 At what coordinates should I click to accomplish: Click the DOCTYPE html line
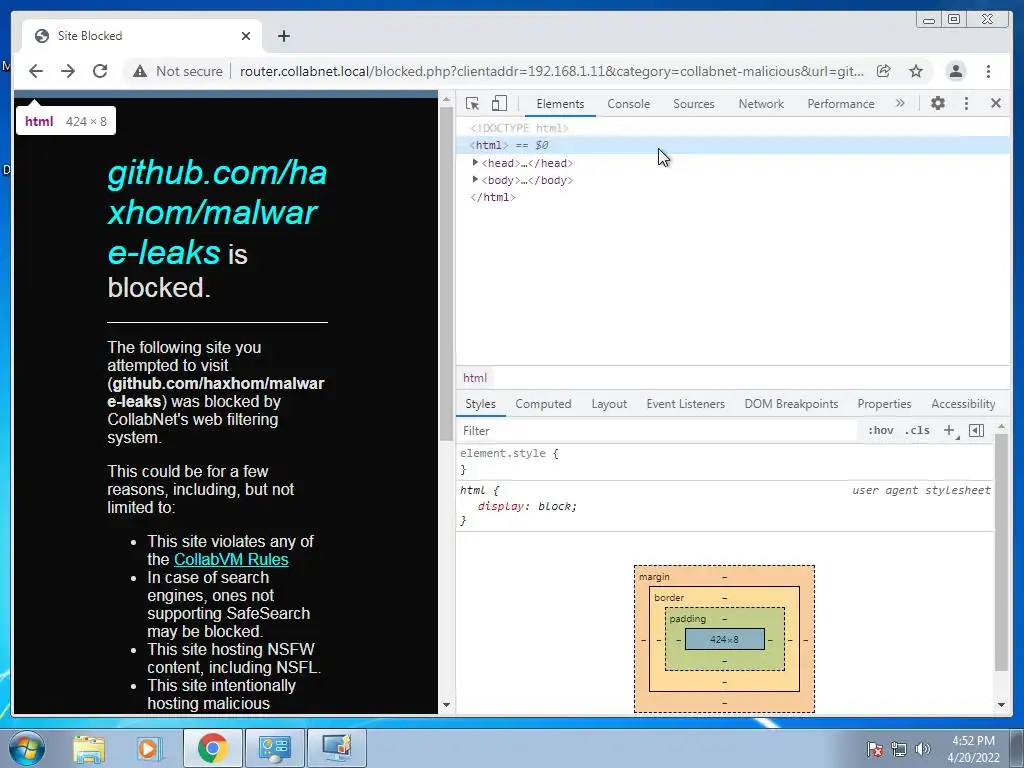click(519, 128)
